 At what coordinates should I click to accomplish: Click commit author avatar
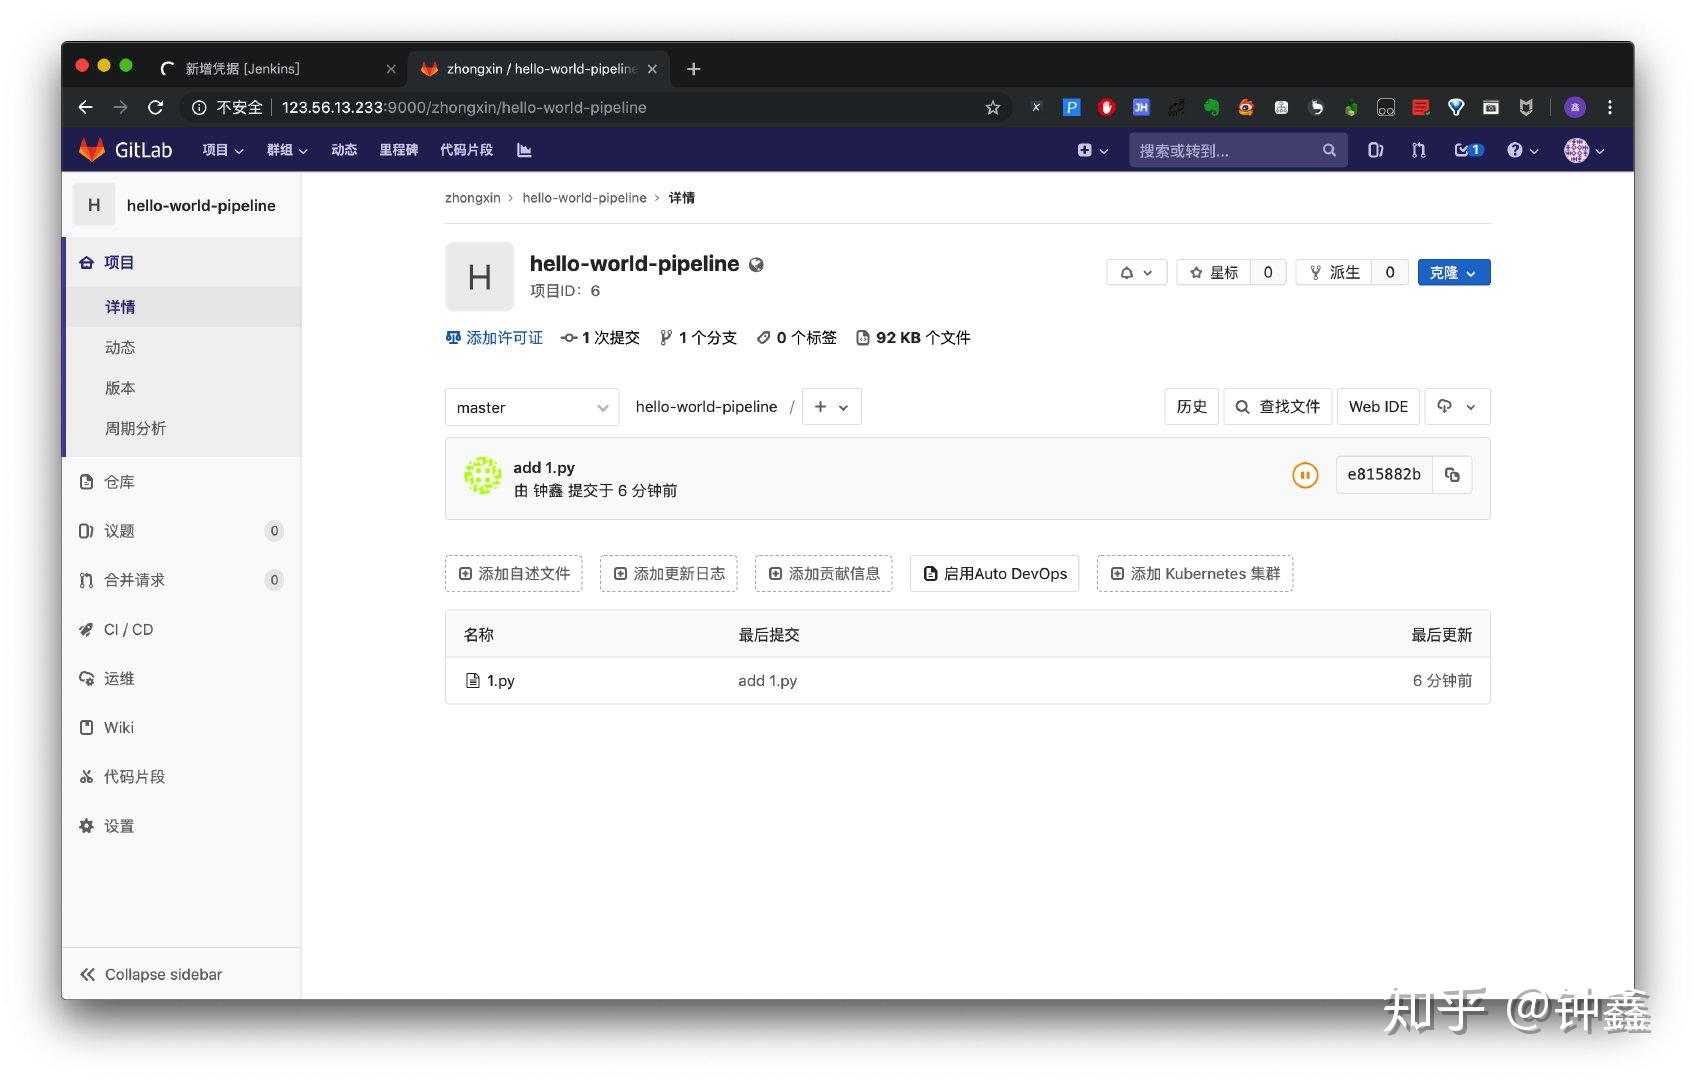(x=482, y=476)
